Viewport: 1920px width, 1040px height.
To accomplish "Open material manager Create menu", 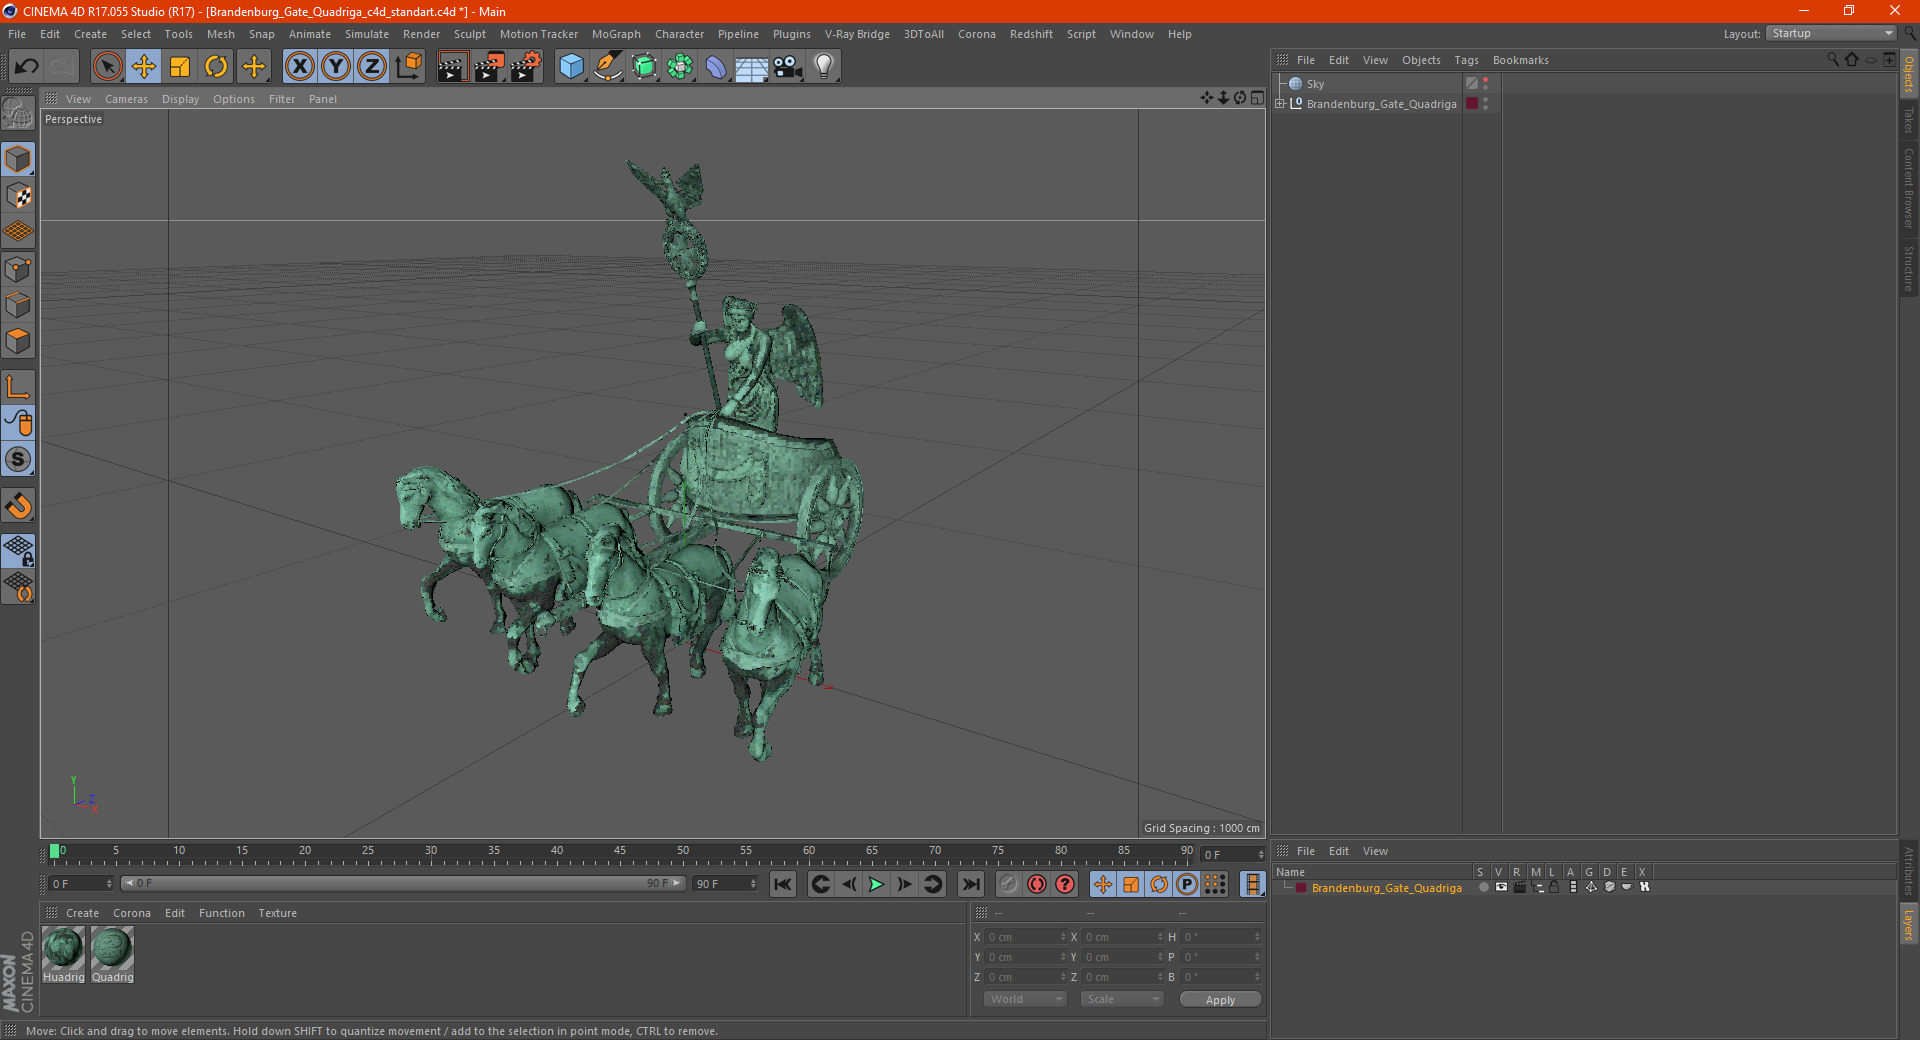I will click(82, 913).
